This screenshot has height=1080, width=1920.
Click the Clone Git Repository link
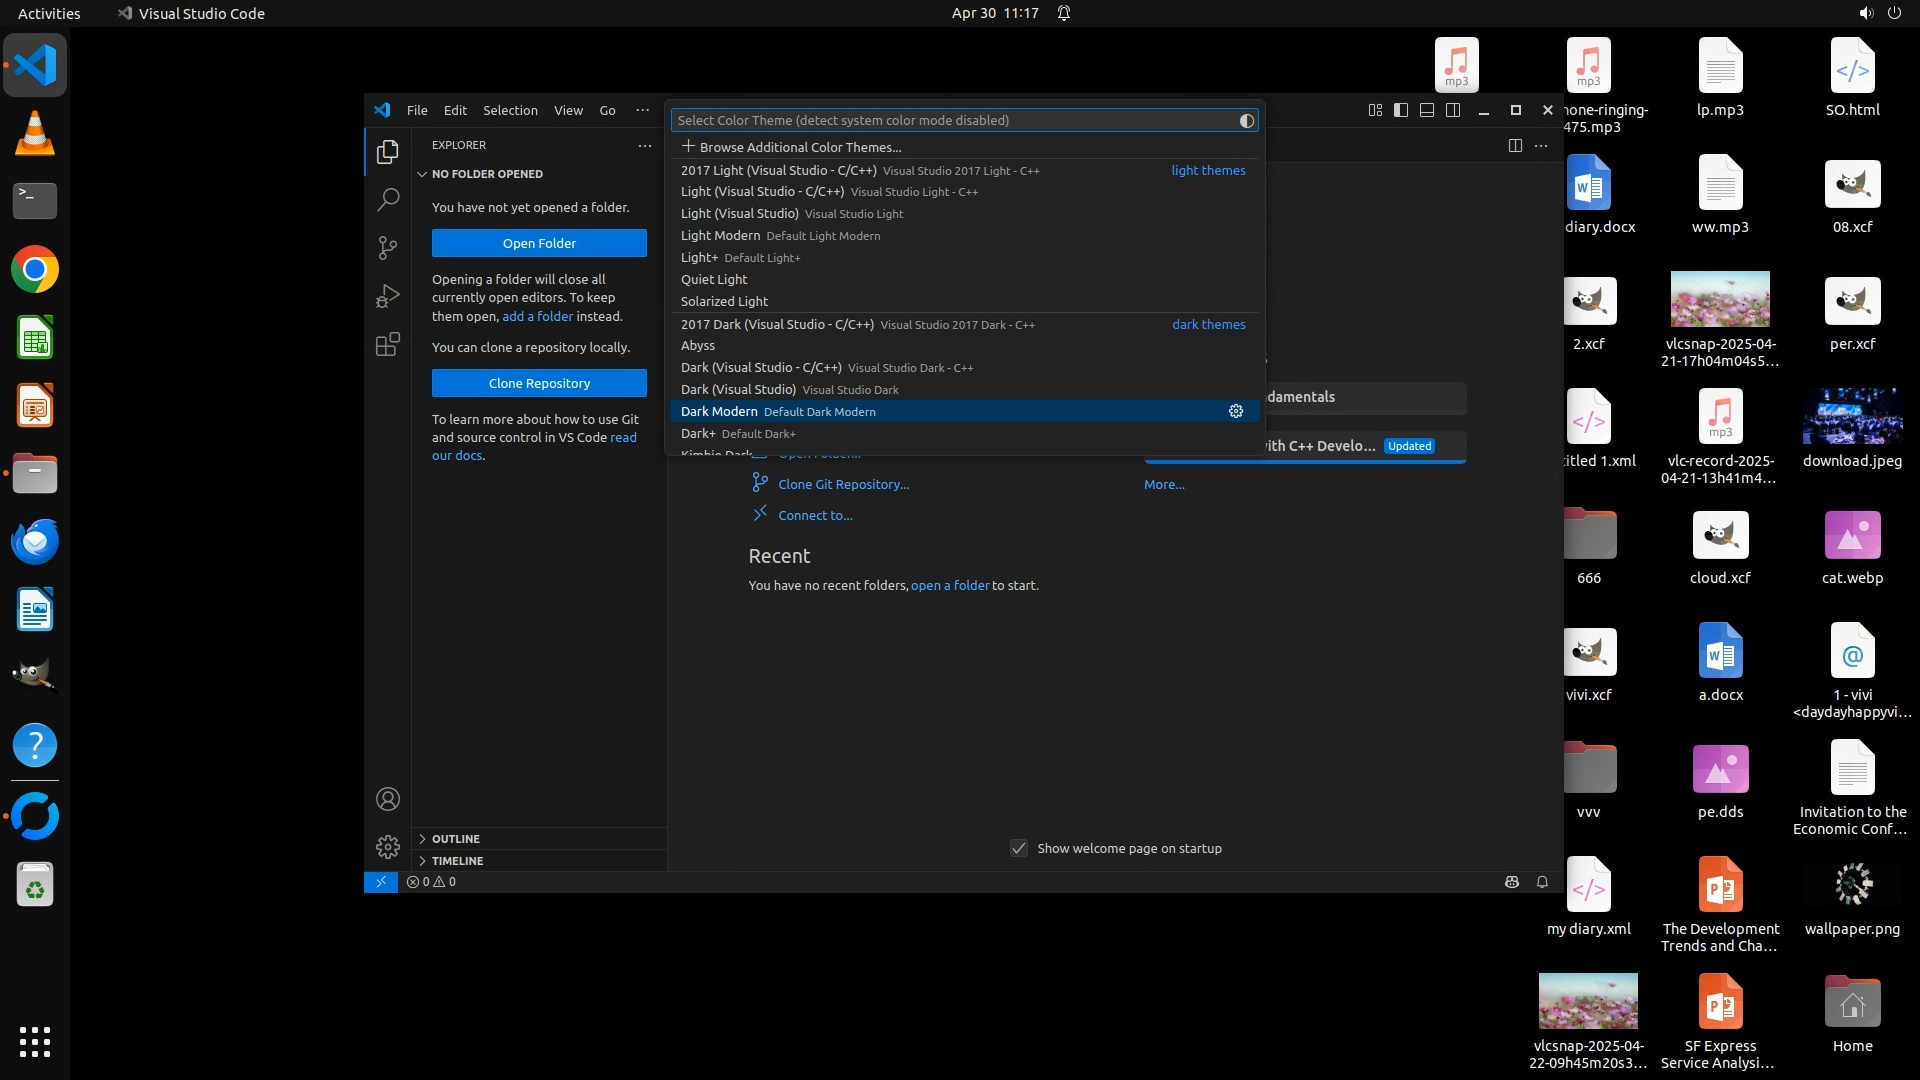(843, 484)
